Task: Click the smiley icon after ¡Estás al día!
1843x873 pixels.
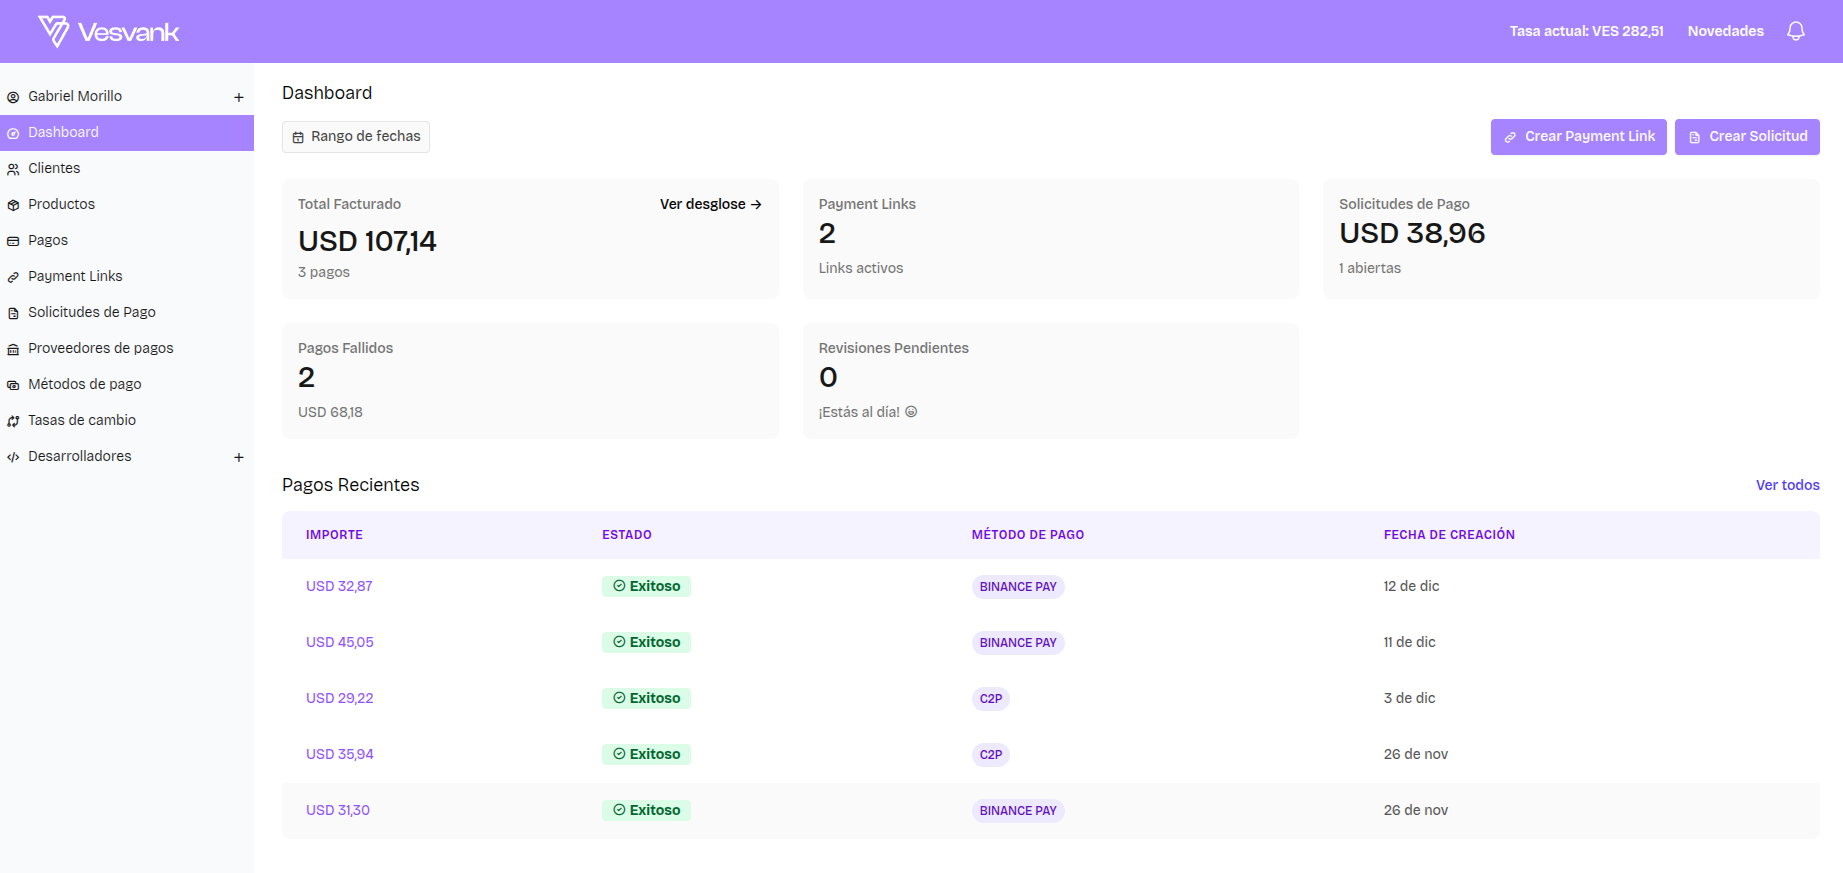Action: (911, 412)
